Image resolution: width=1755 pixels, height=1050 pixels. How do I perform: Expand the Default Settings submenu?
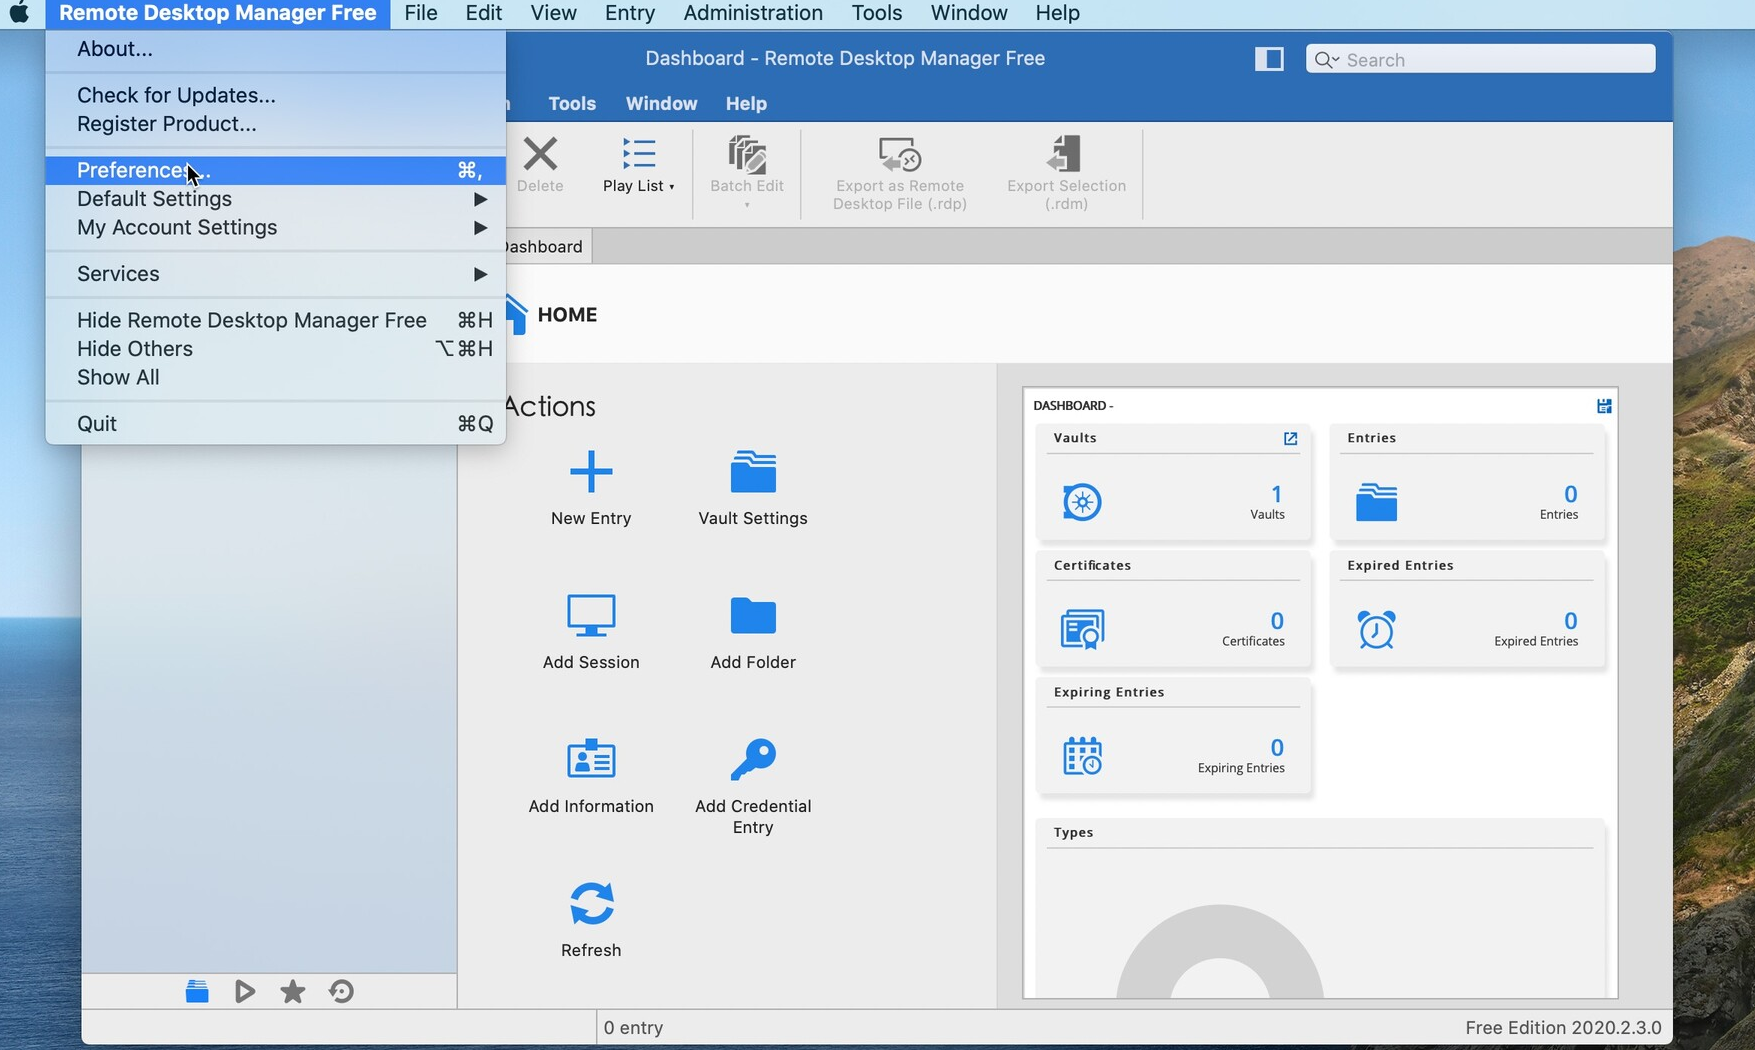pyautogui.click(x=275, y=199)
